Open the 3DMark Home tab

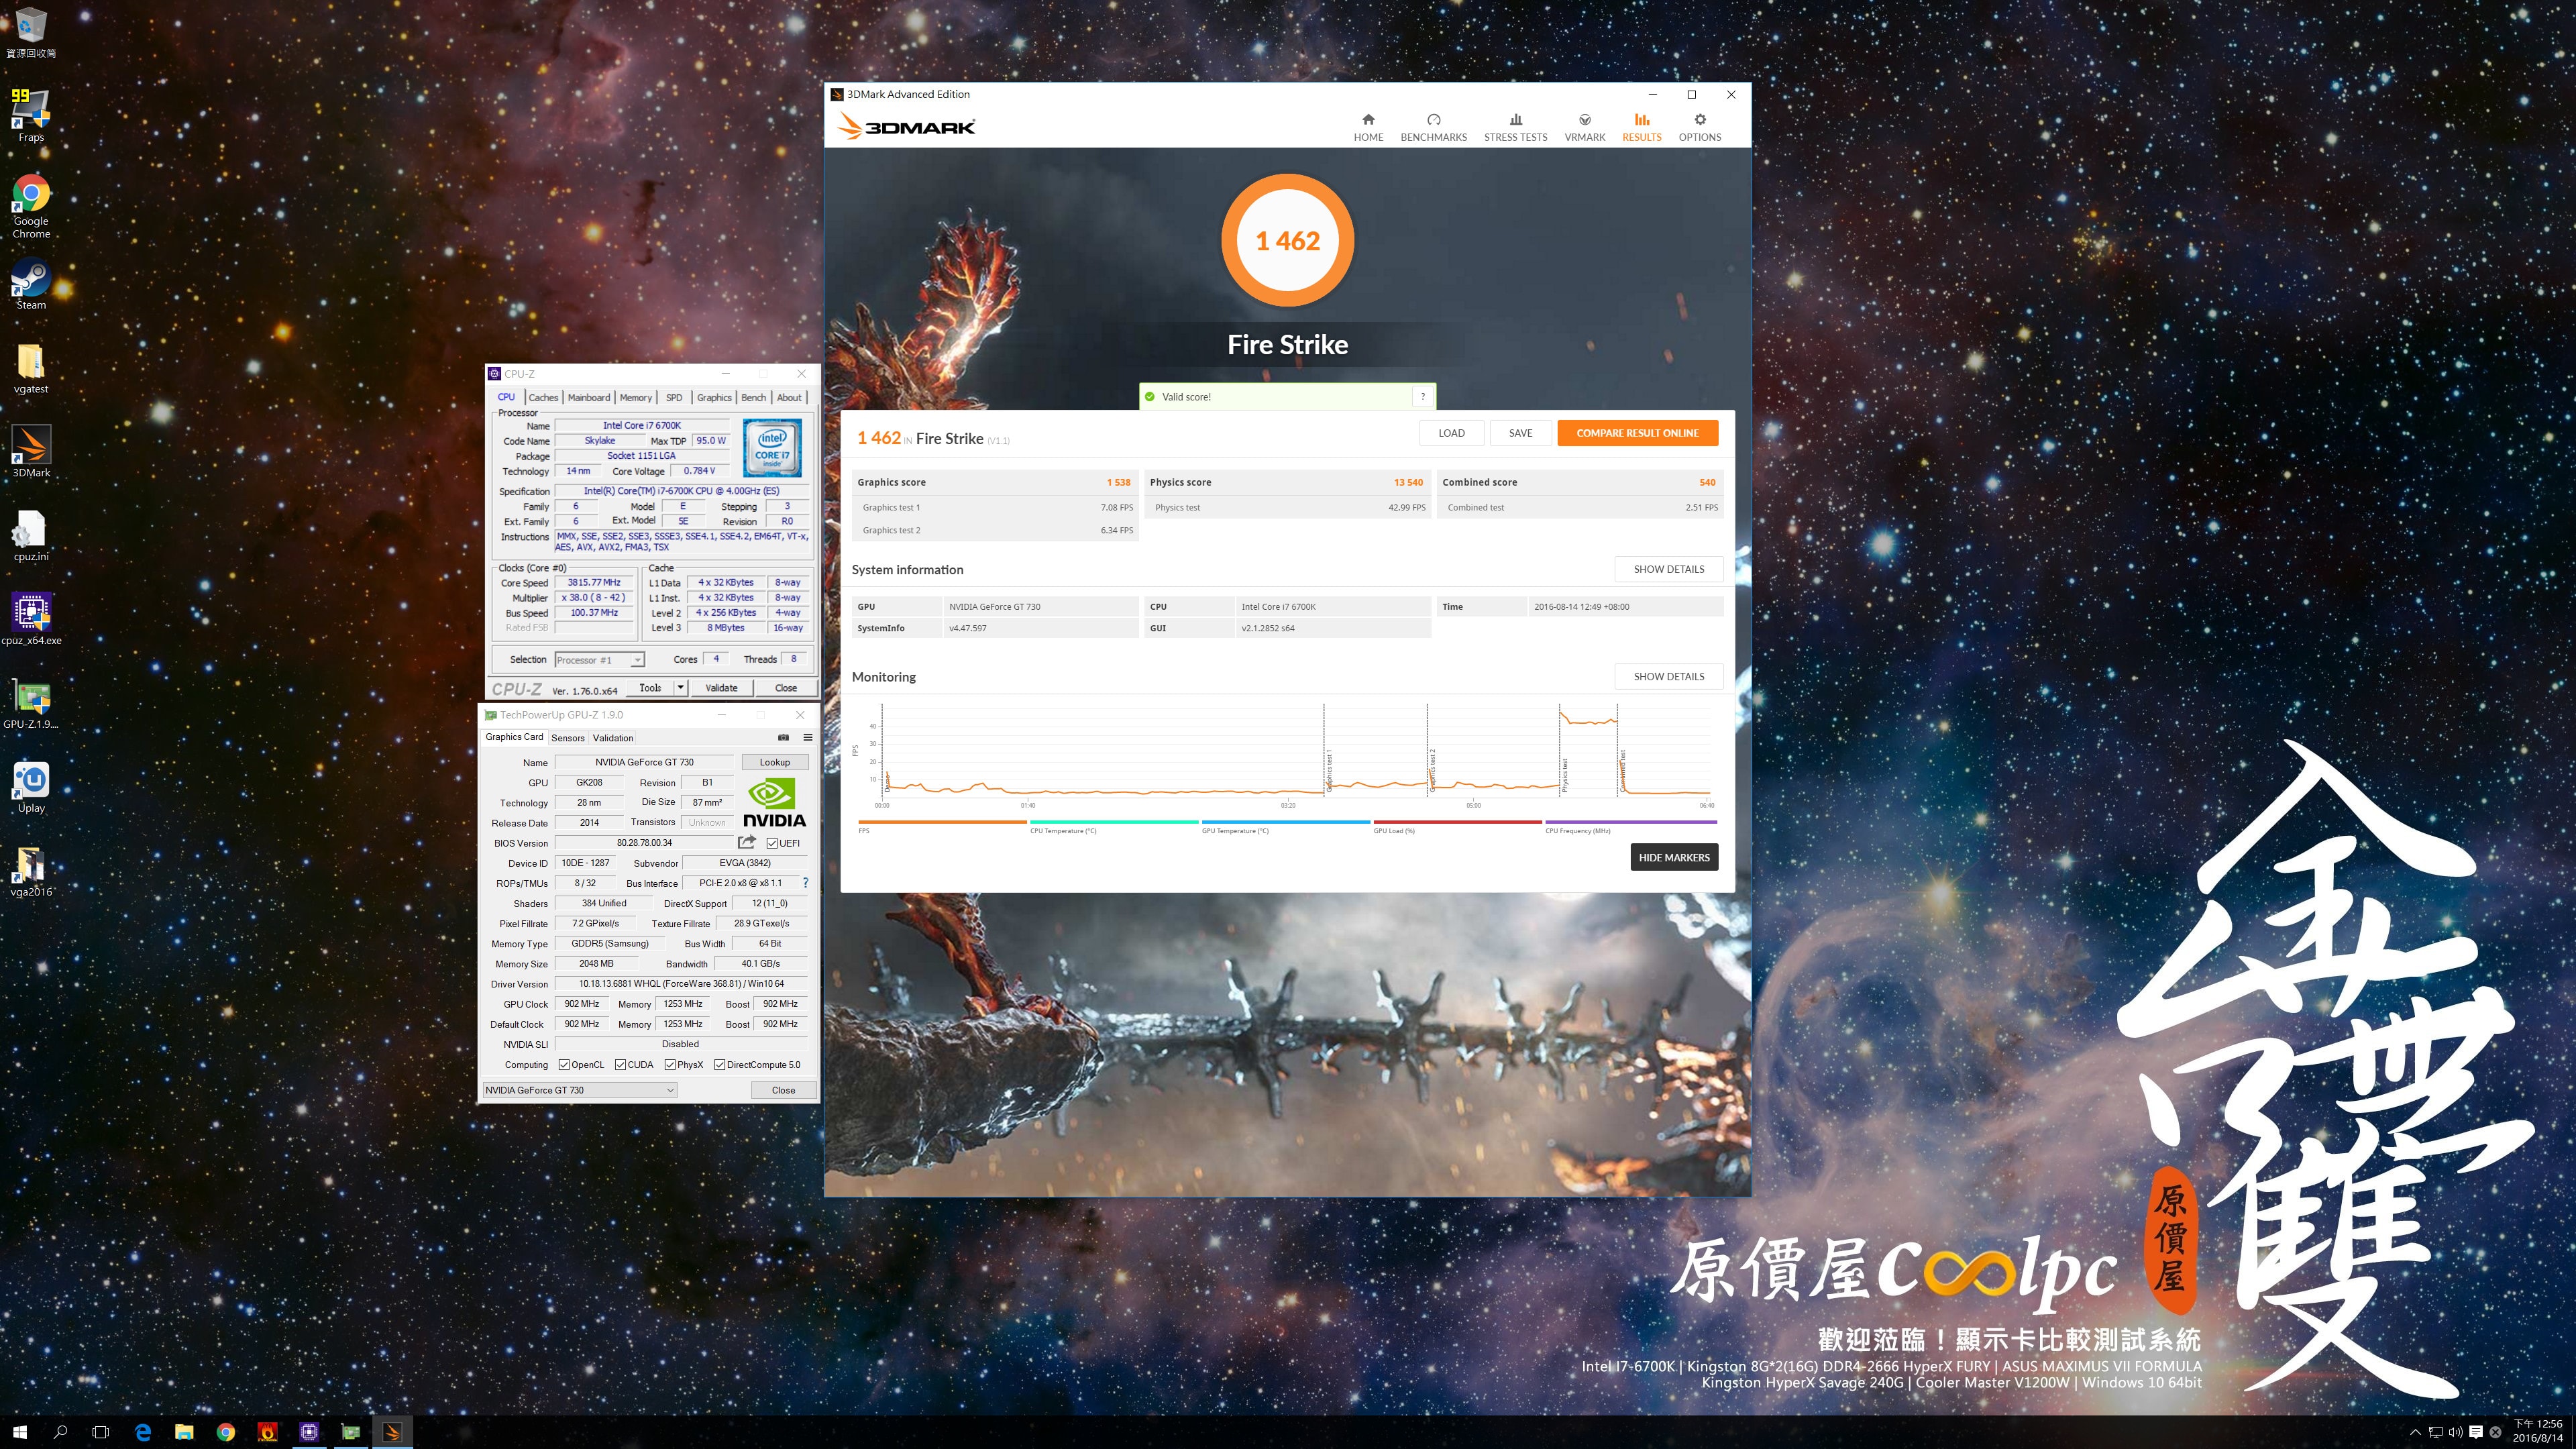[x=1368, y=127]
